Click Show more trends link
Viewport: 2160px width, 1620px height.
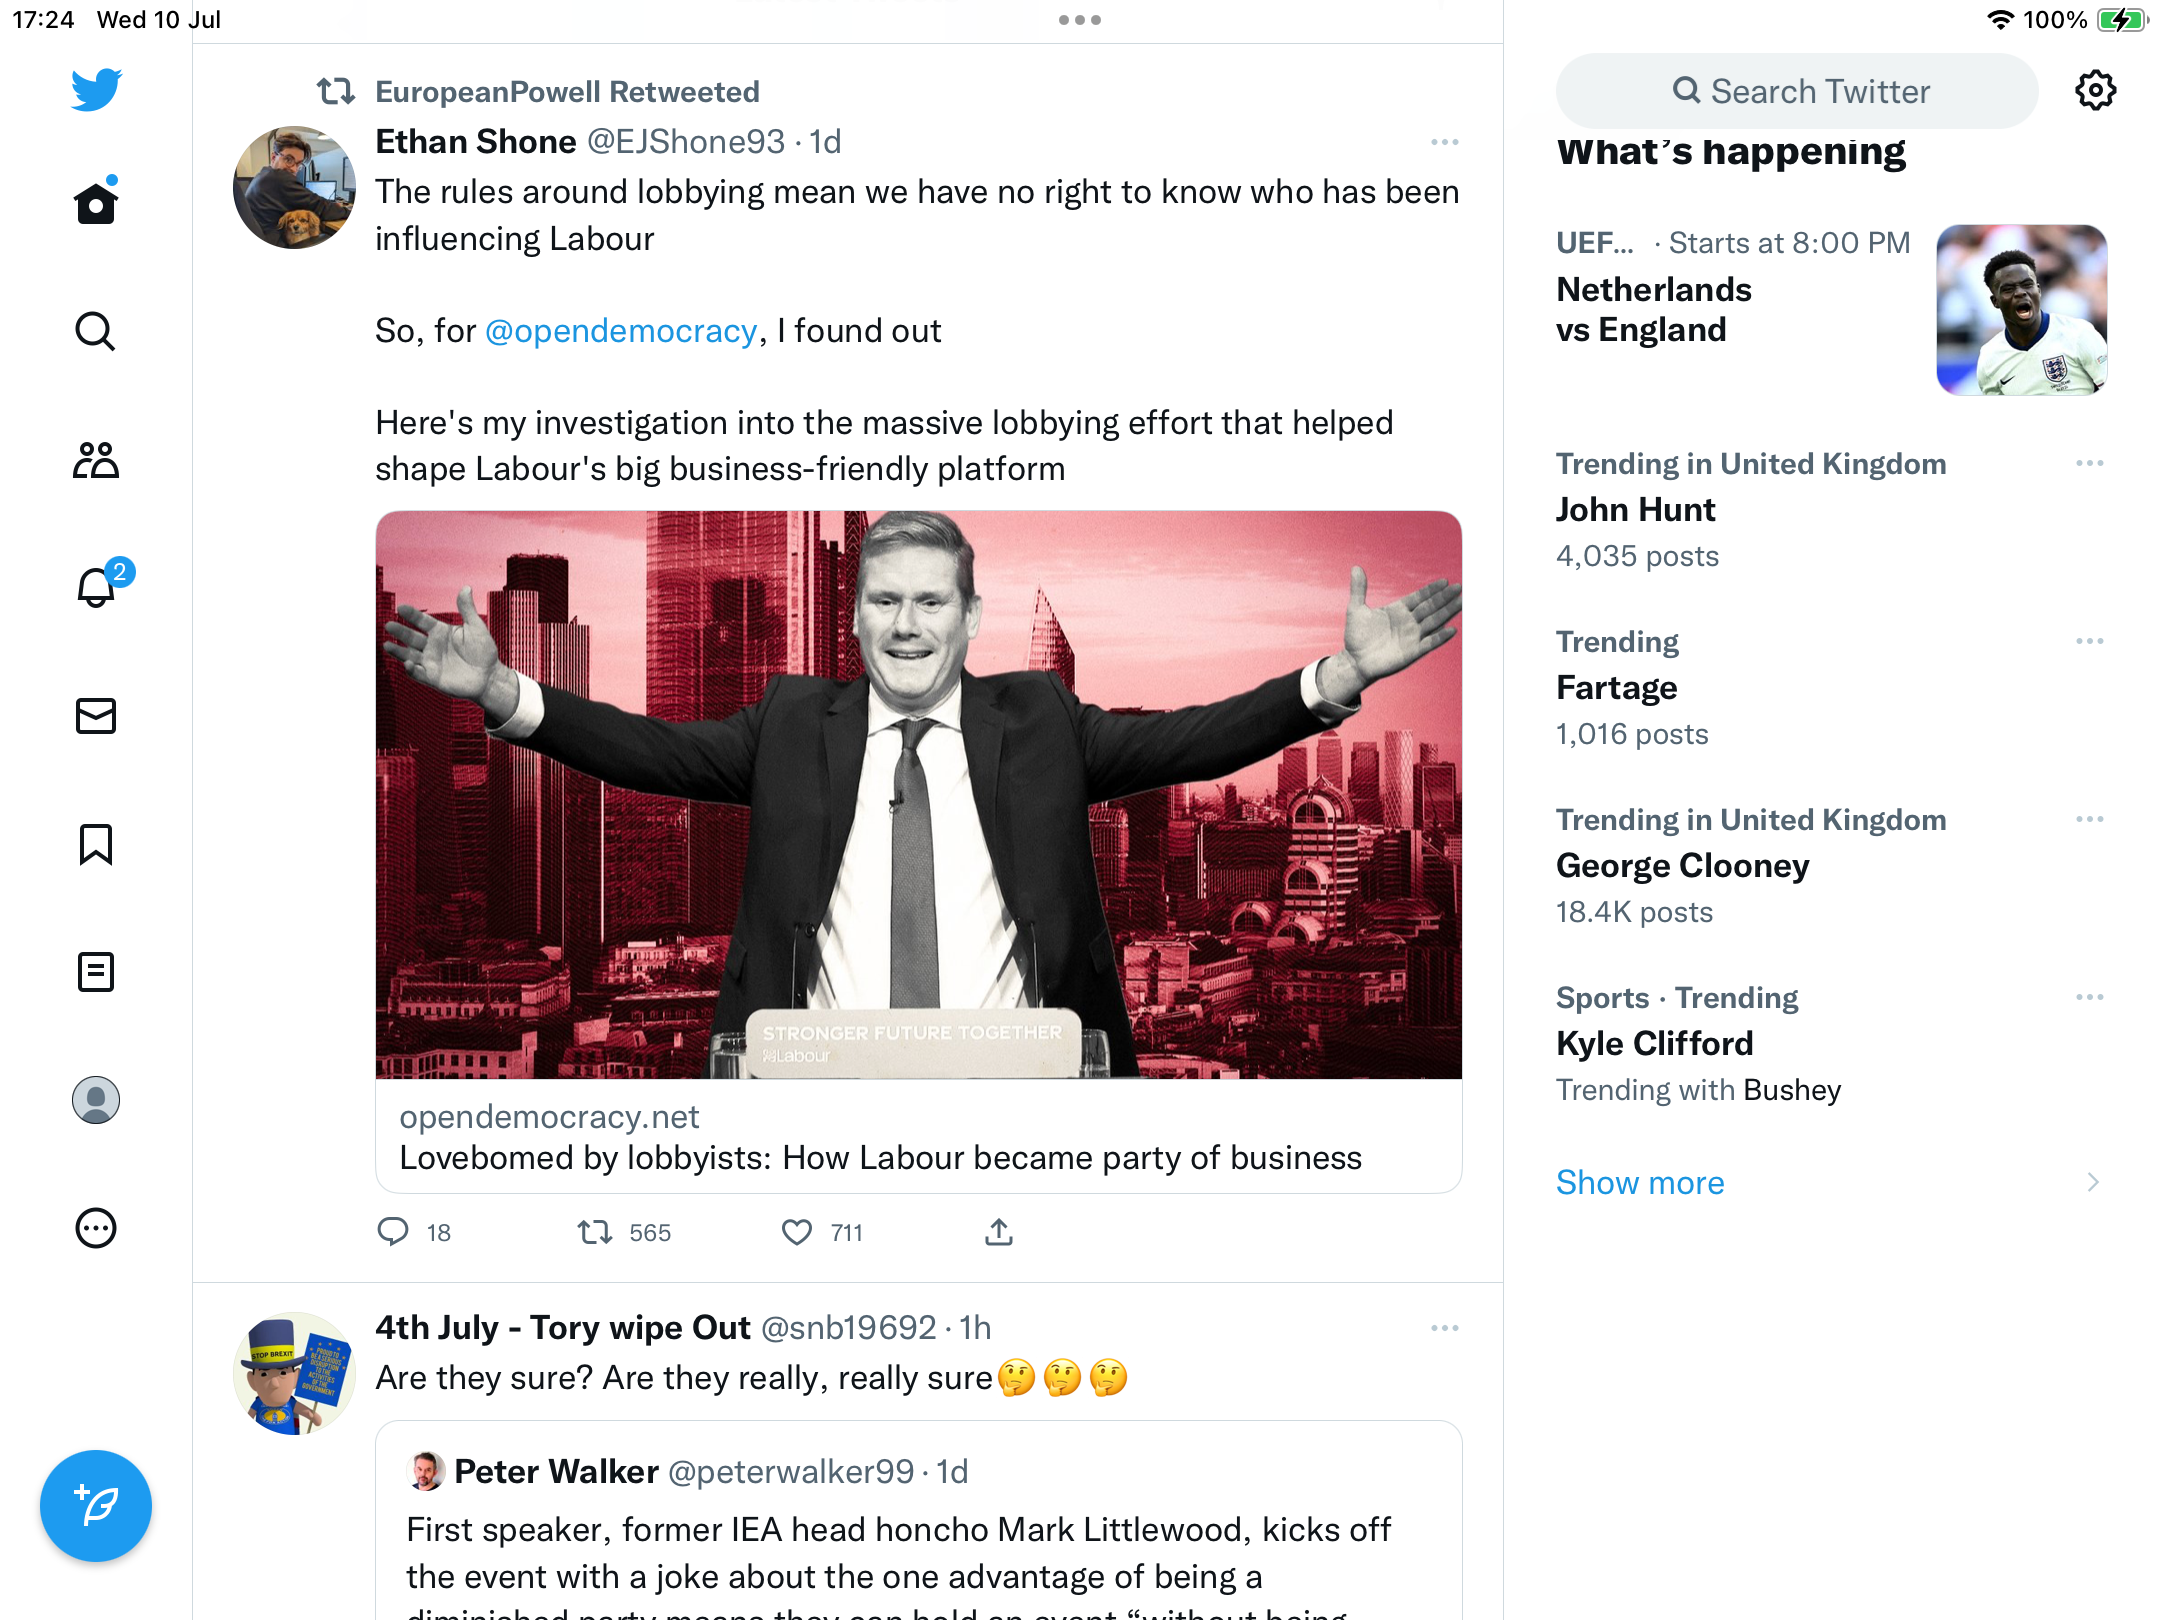pyautogui.click(x=1640, y=1182)
